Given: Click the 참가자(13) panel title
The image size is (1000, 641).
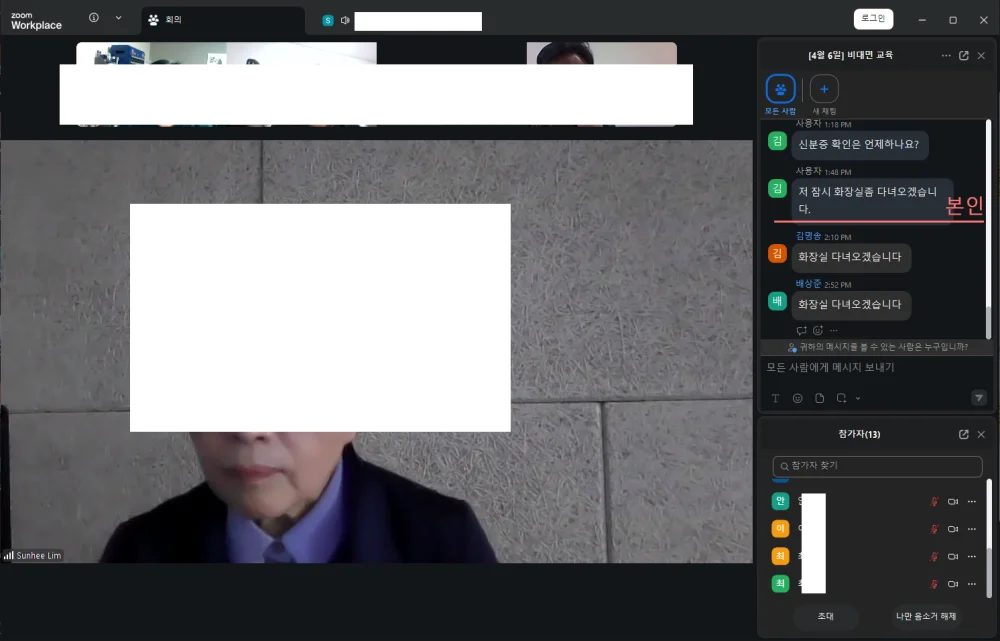Looking at the screenshot, I should coord(859,434).
